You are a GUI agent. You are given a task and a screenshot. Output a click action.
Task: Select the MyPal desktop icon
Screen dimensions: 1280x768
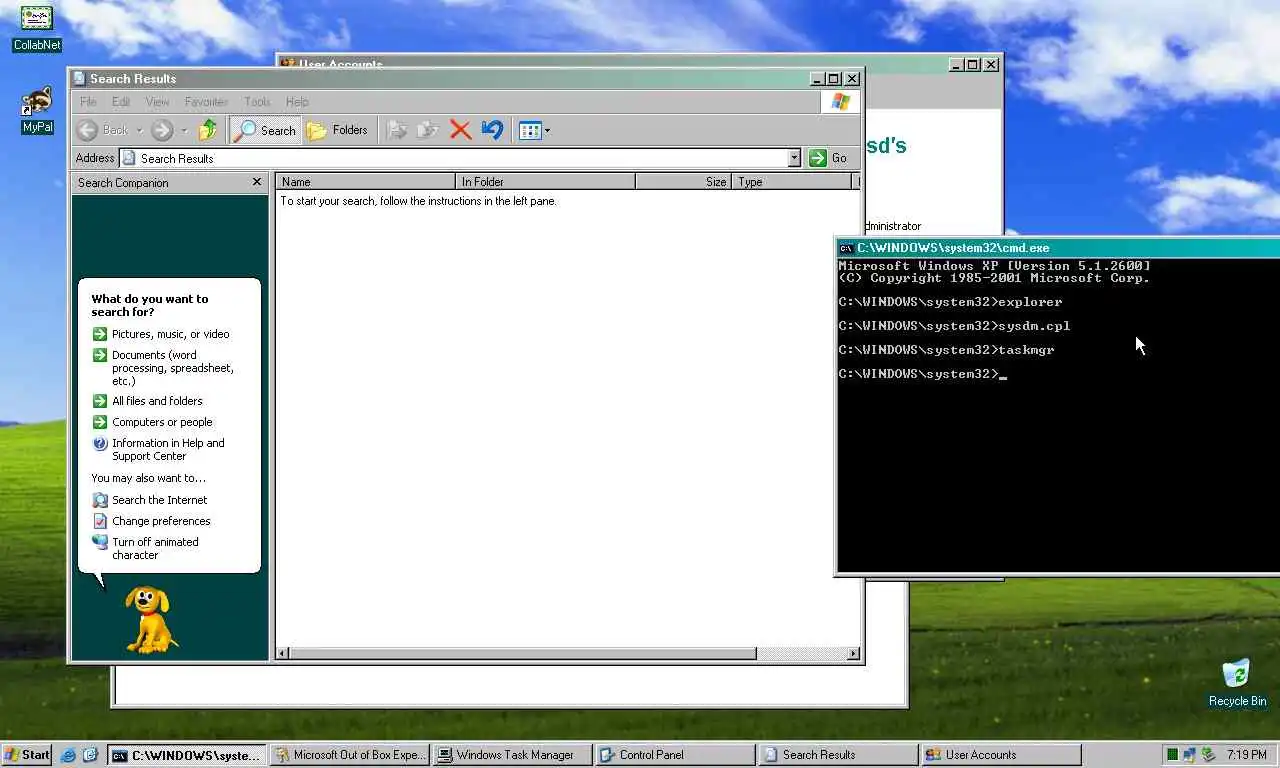(37, 110)
